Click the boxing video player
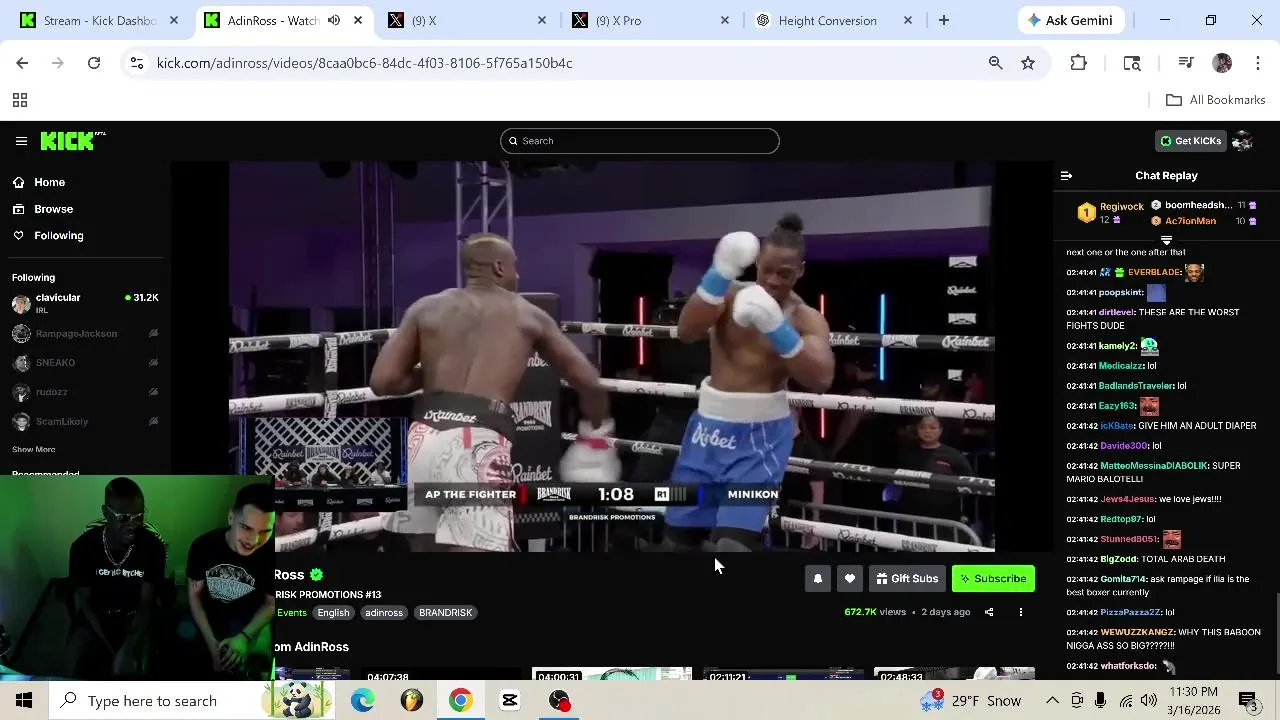 611,356
